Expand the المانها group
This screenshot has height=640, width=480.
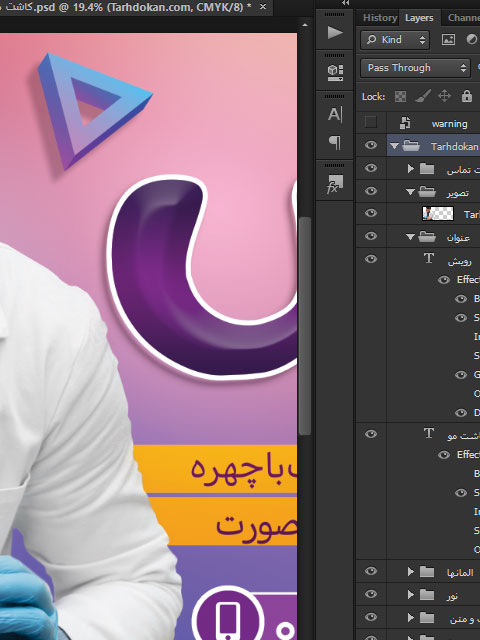coord(411,572)
